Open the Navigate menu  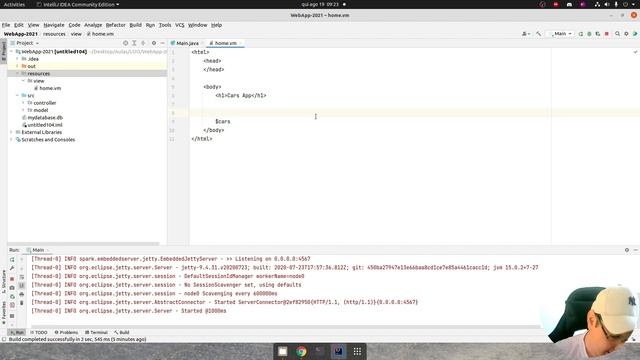(x=54, y=25)
